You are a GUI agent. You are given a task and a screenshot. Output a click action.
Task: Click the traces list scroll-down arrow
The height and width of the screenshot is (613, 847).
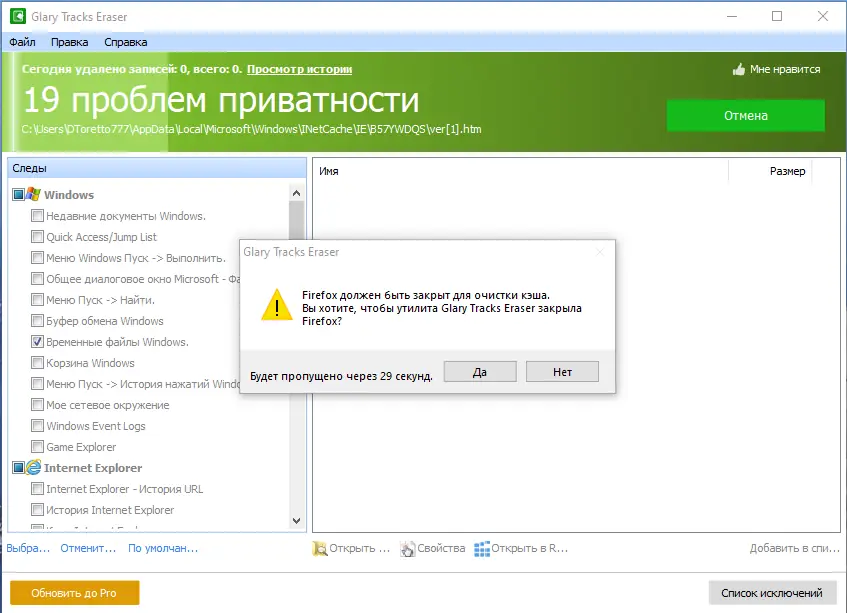point(296,521)
